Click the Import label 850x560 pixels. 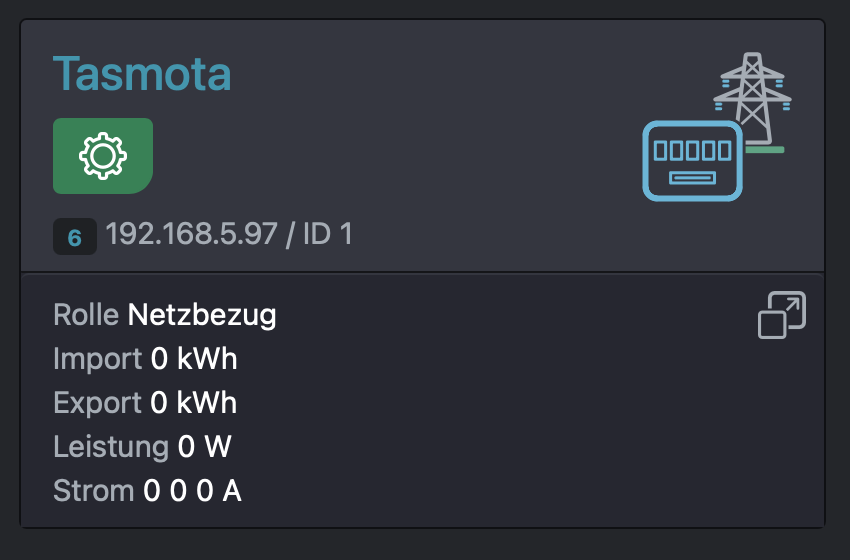[x=98, y=359]
